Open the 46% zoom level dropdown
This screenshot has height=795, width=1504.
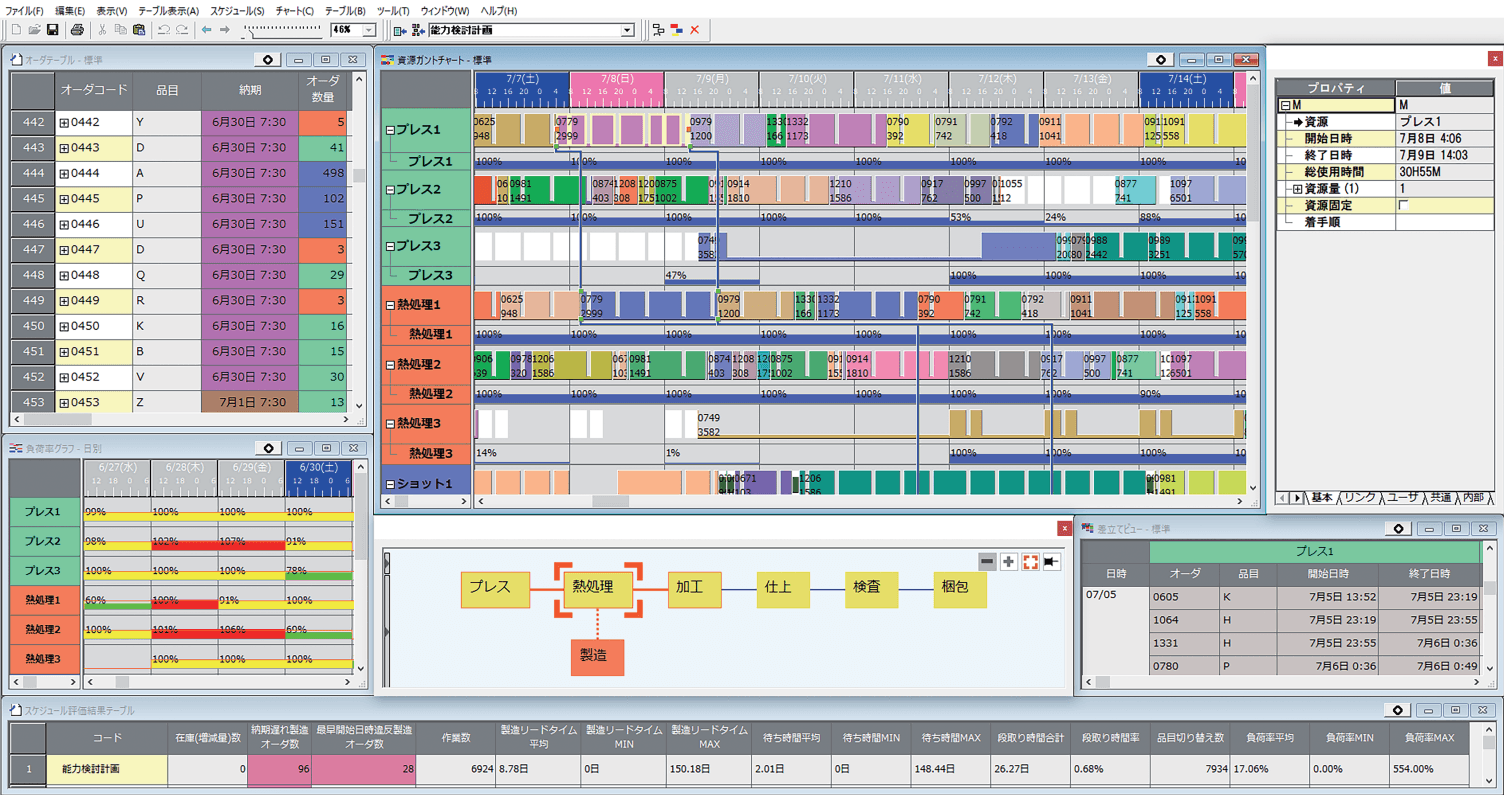coord(369,30)
